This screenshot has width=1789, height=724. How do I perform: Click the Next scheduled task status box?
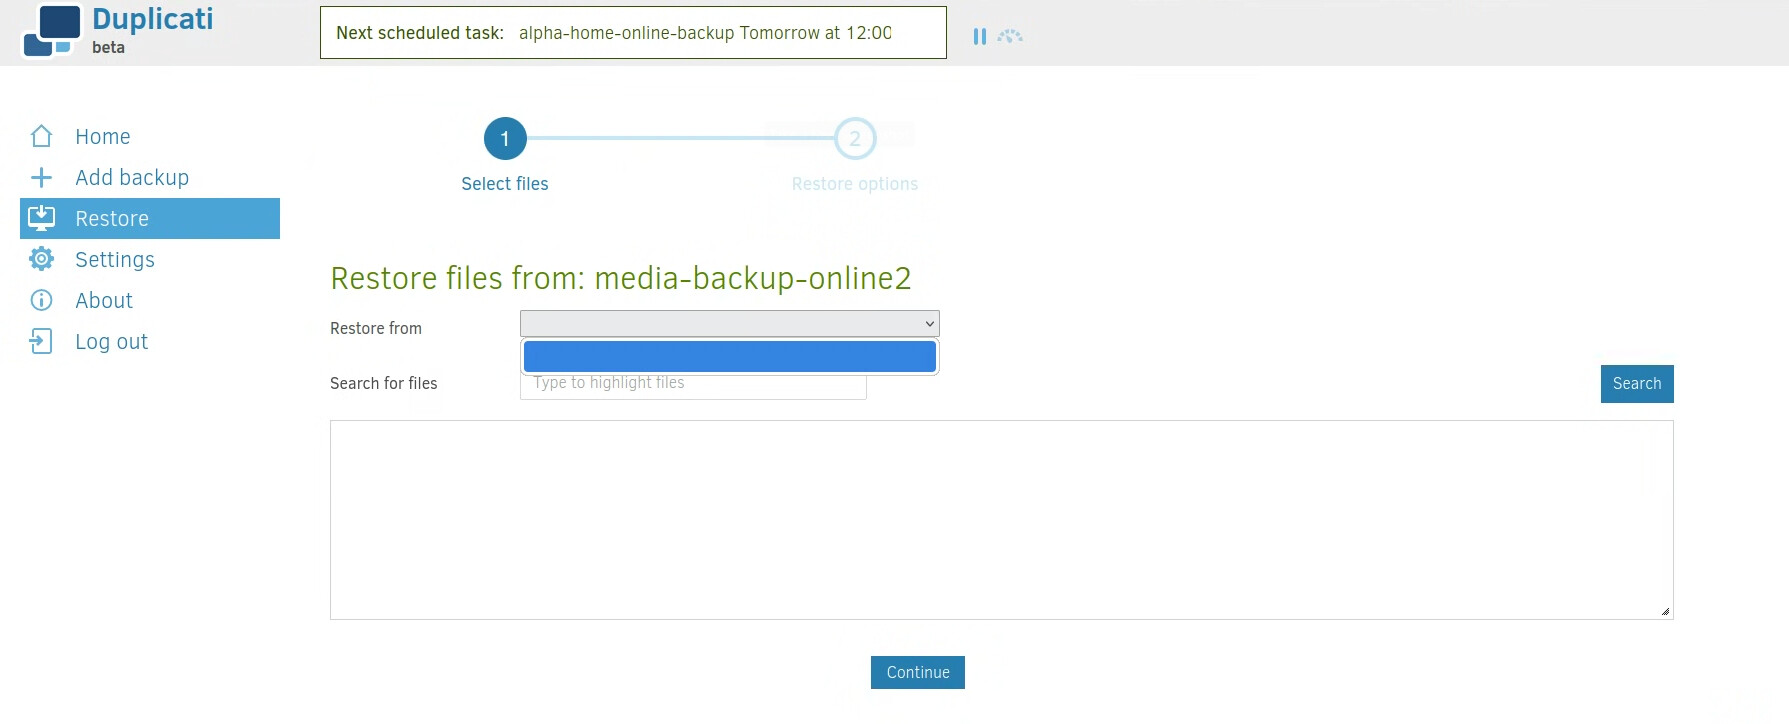click(x=633, y=33)
